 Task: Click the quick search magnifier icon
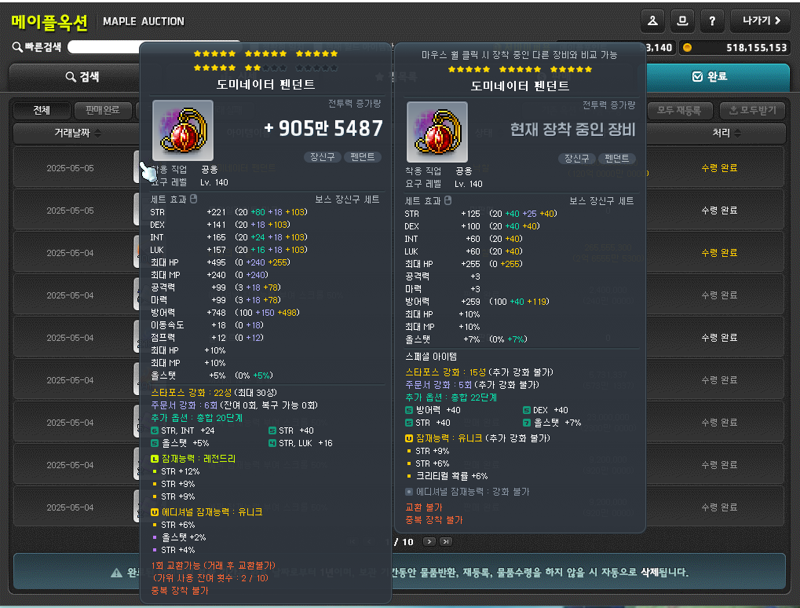tap(17, 47)
